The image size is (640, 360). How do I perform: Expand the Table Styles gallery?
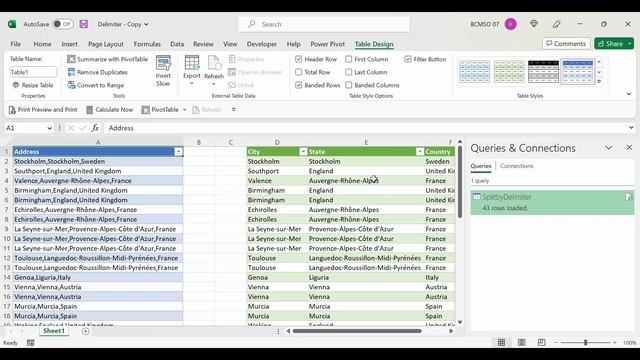(599, 82)
